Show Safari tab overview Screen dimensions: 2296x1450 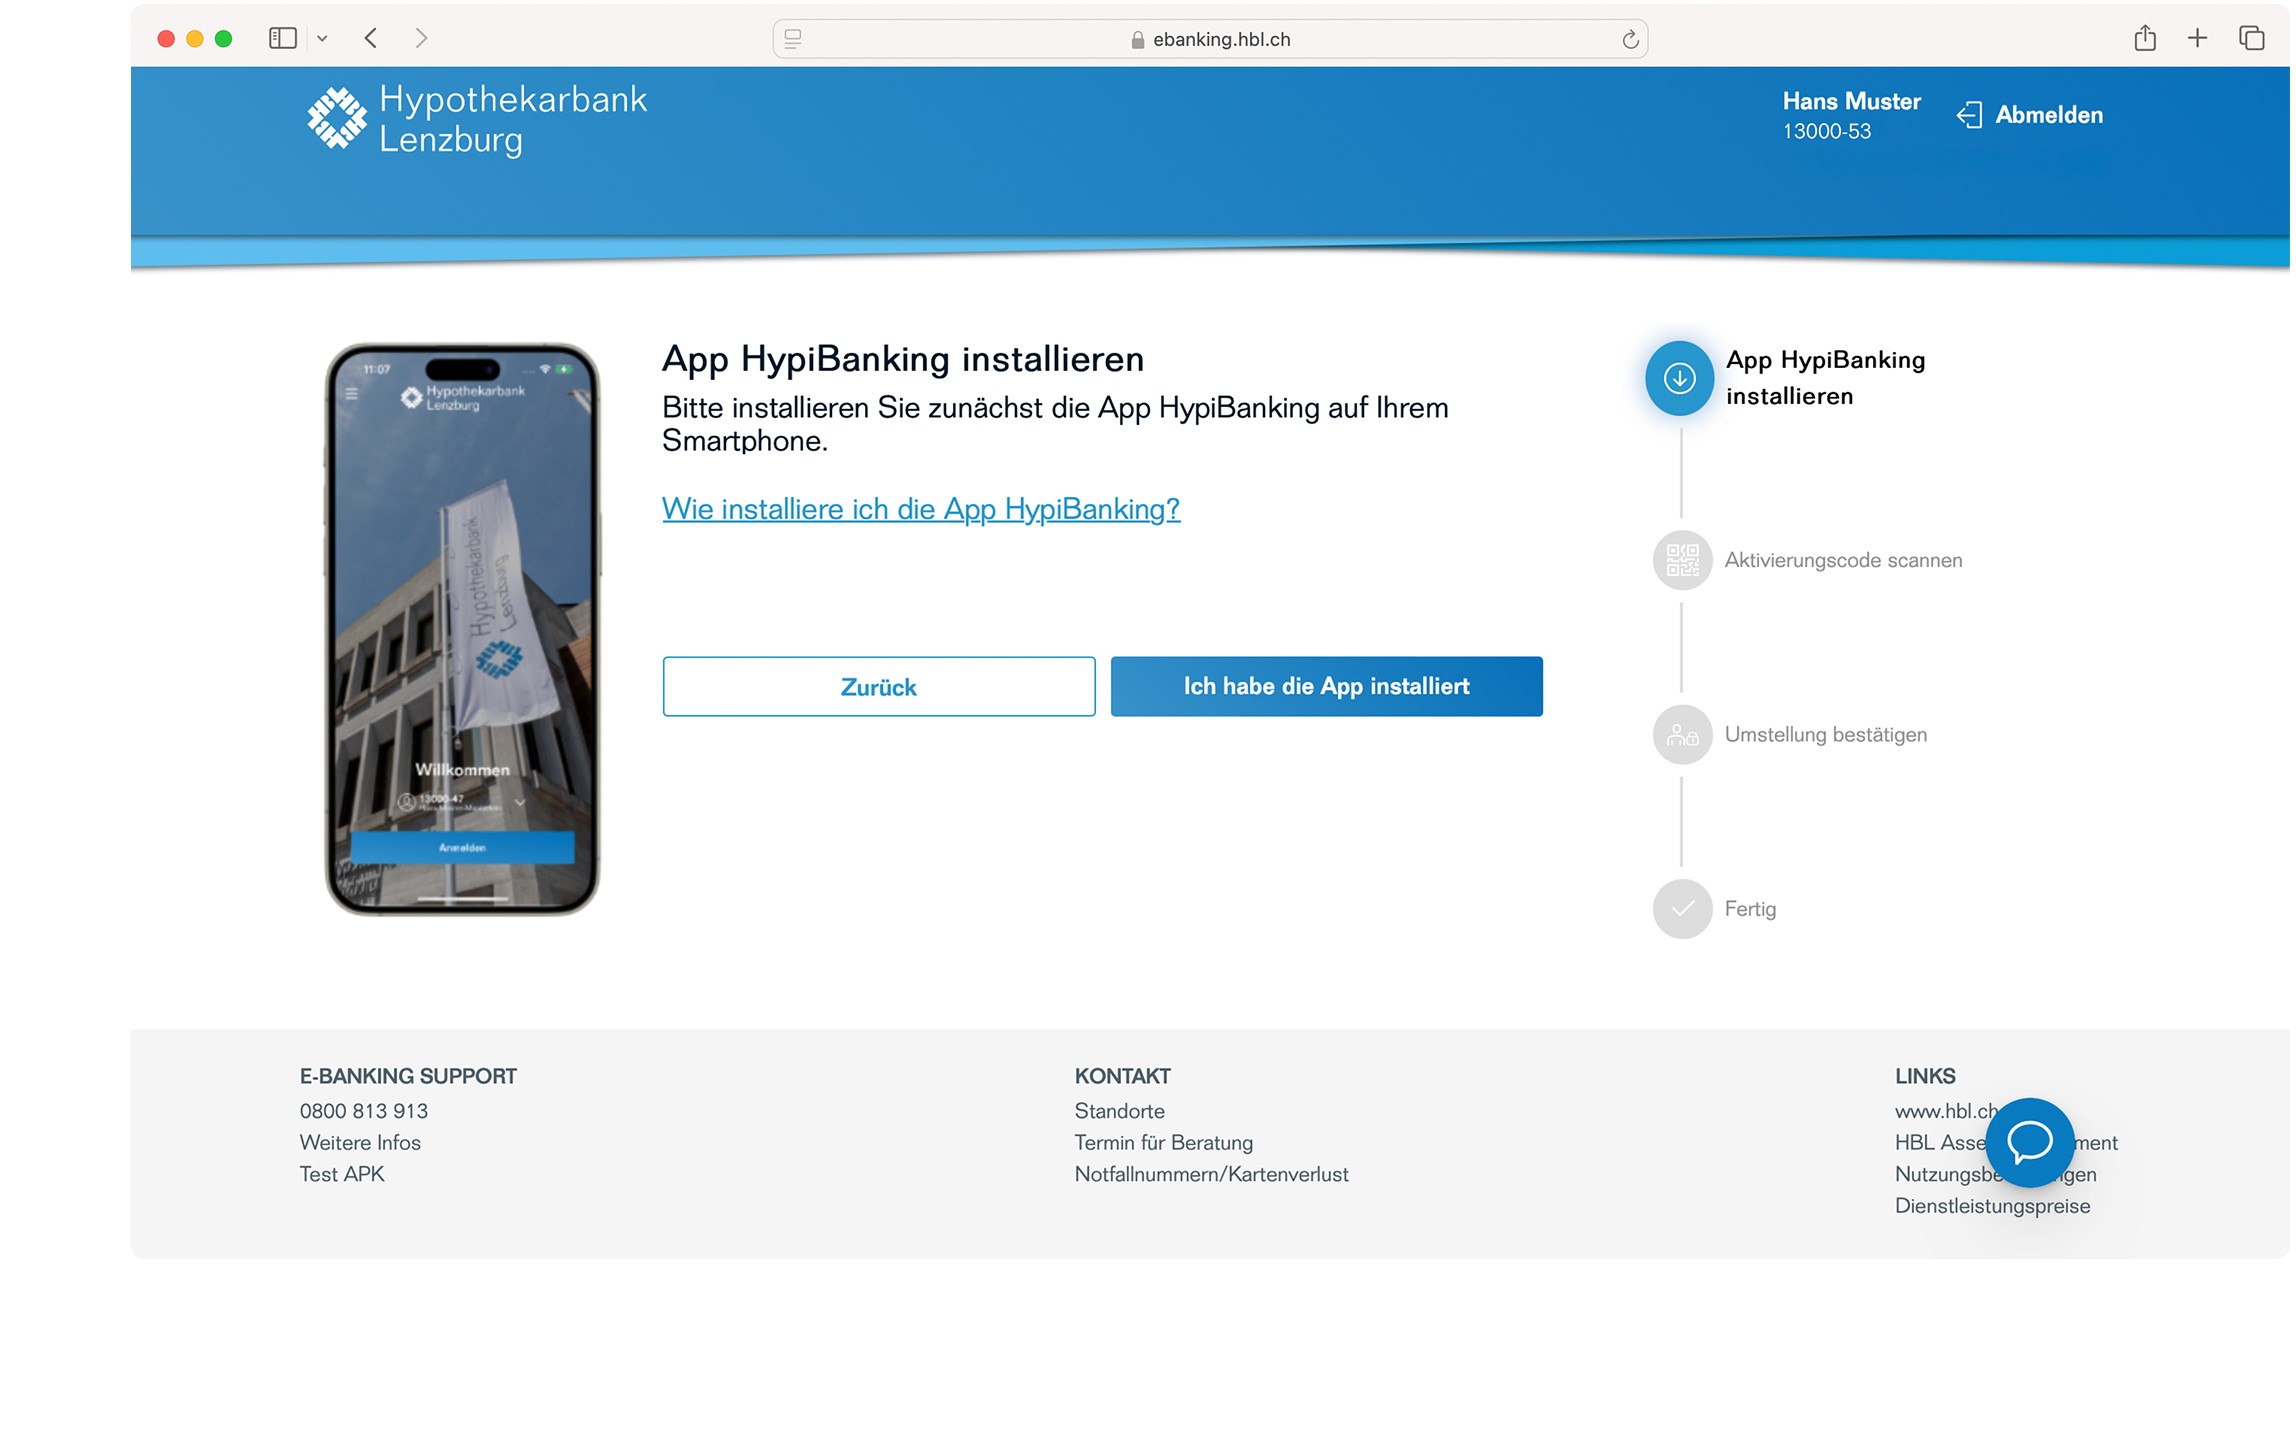pos(2253,39)
